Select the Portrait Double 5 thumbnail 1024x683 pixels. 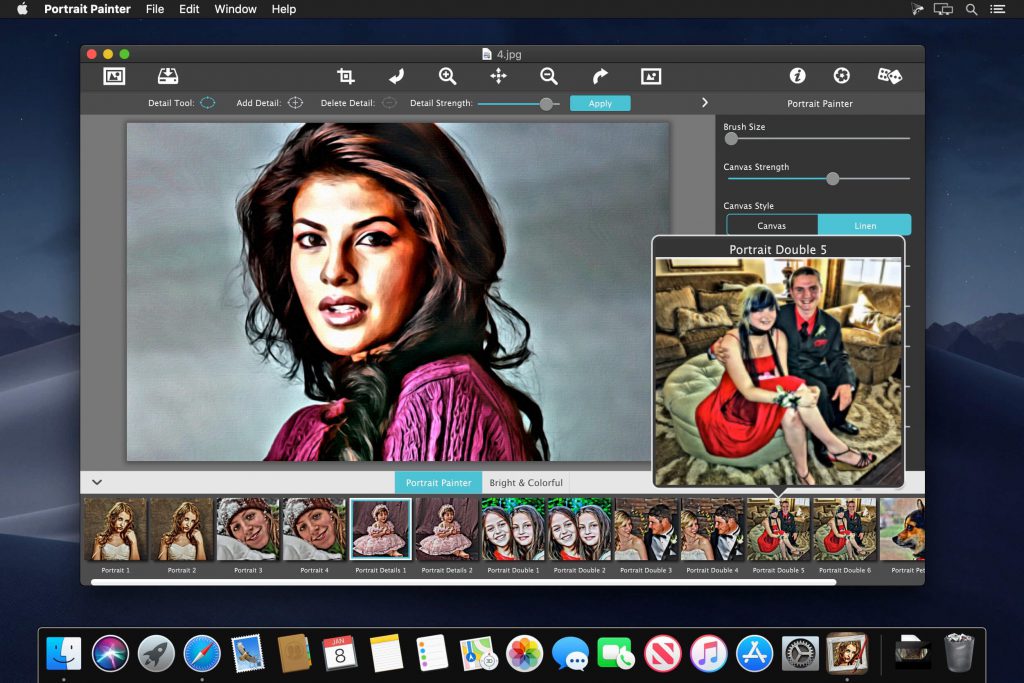tap(778, 528)
